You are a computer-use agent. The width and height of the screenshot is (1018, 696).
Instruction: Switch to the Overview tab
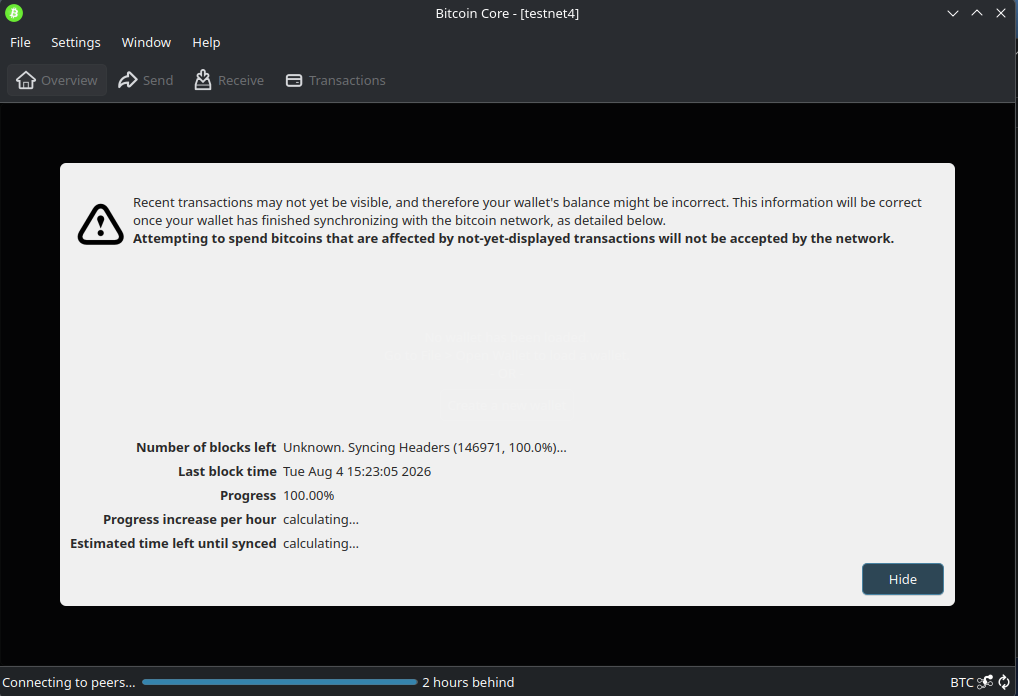tap(57, 80)
